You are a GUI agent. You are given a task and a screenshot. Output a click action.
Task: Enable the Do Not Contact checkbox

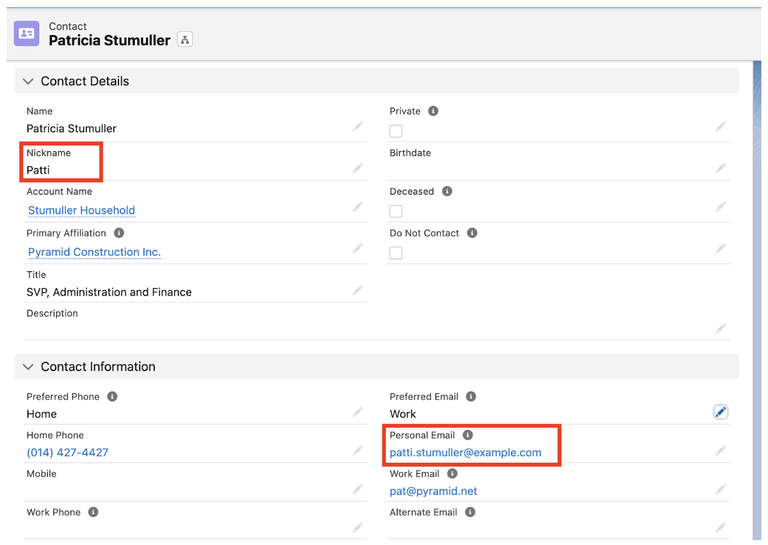pos(396,253)
